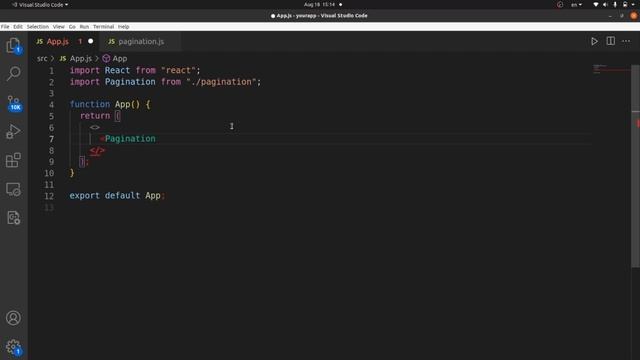Switch to the App.js tab
Viewport: 640px width, 360px height.
58,41
